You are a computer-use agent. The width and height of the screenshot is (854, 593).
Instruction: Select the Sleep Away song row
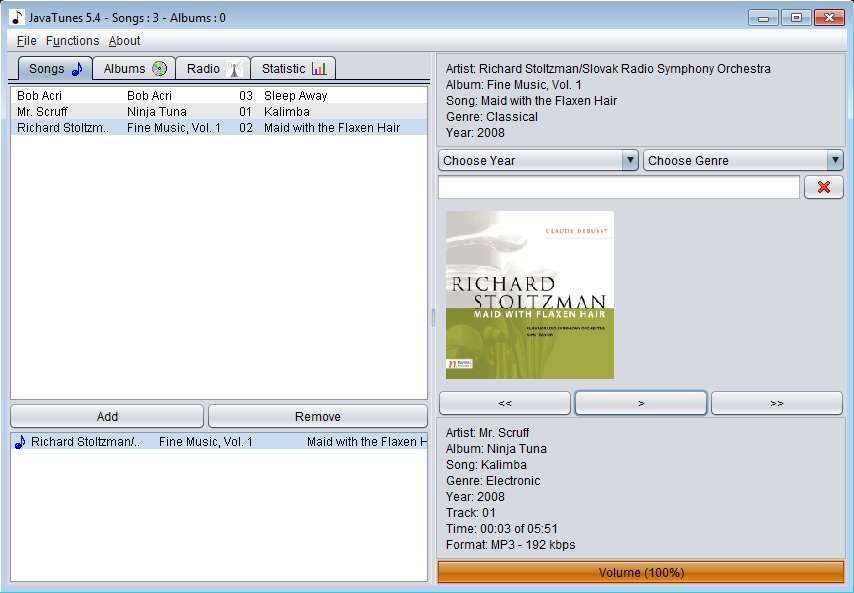pyautogui.click(x=219, y=96)
